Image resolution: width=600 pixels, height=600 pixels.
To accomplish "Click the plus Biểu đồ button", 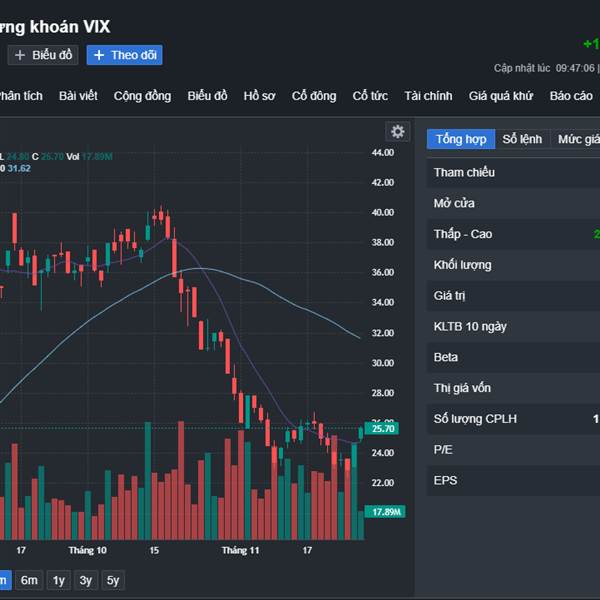I will pos(43,55).
